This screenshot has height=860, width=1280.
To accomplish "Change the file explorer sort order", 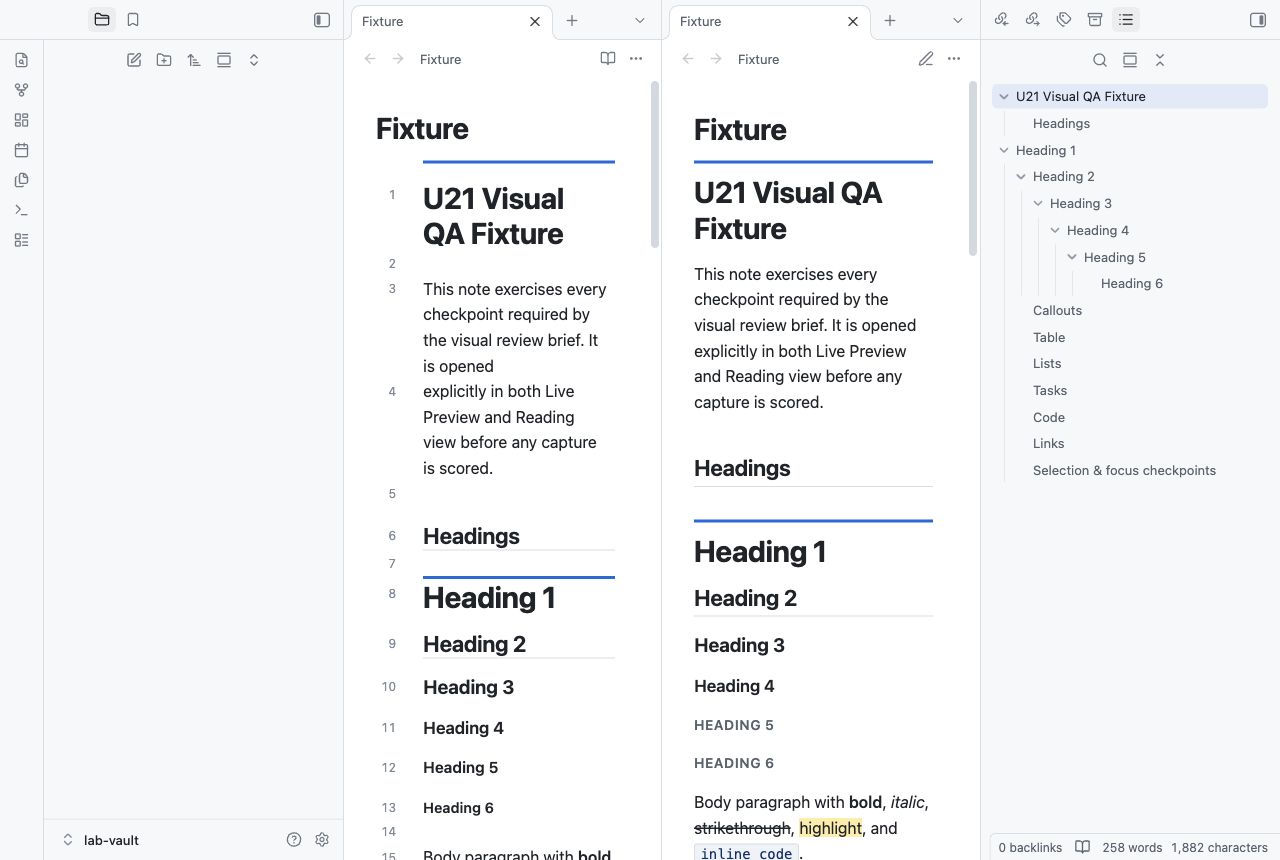I will click(194, 60).
